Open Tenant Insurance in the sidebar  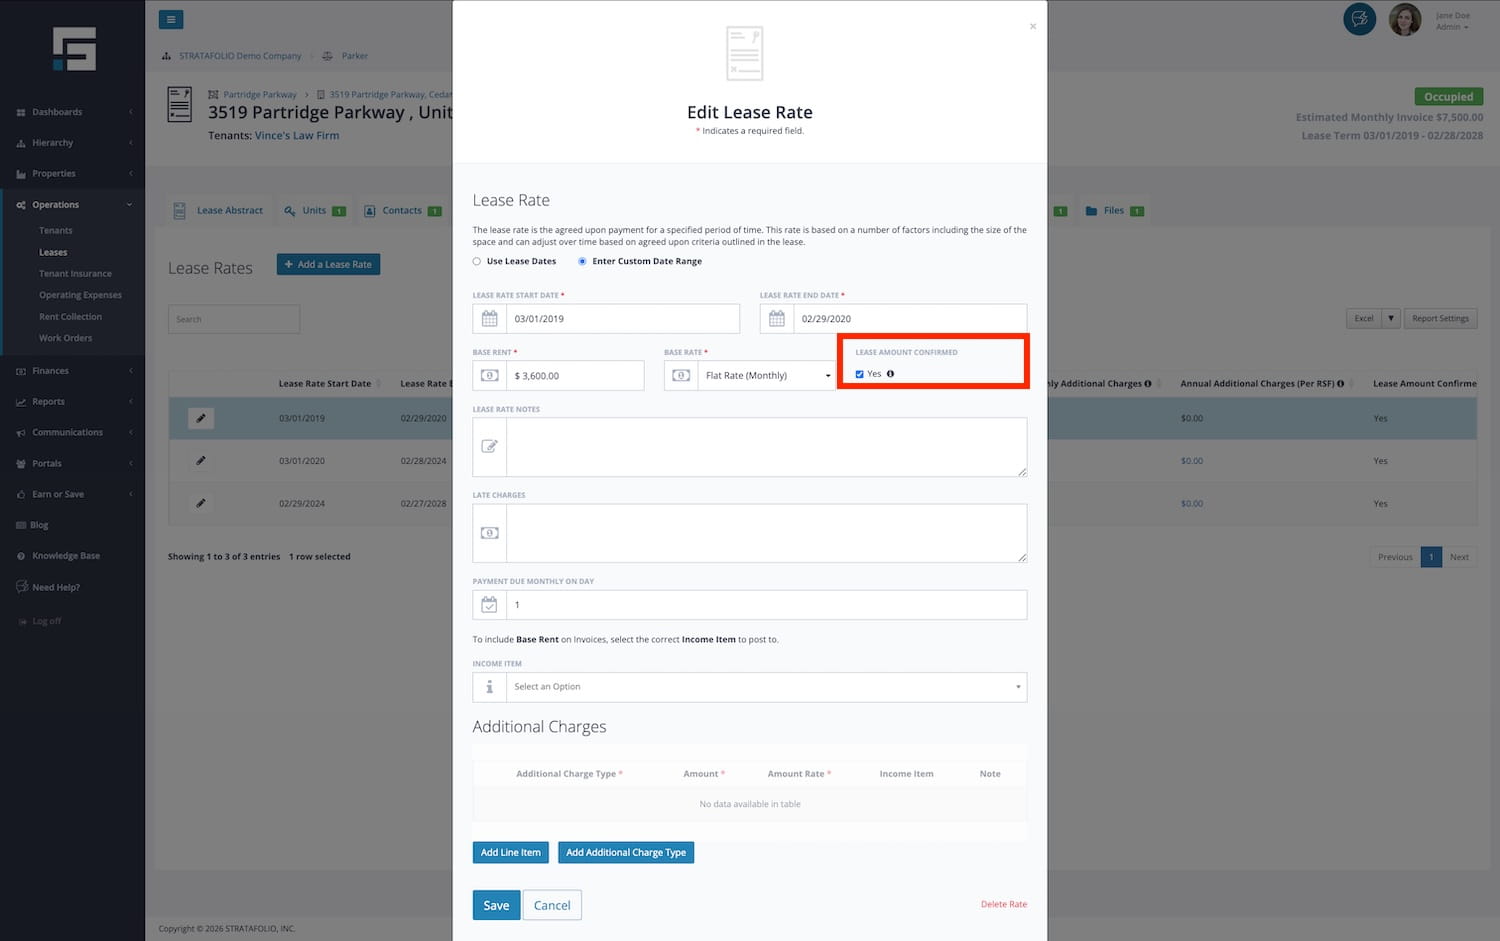[x=75, y=274]
